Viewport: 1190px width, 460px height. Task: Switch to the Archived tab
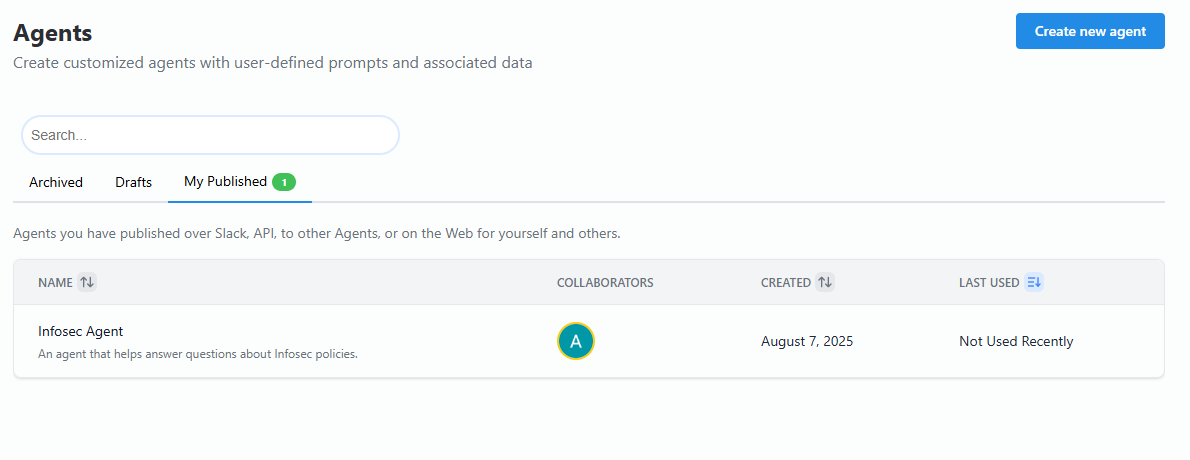(x=56, y=182)
